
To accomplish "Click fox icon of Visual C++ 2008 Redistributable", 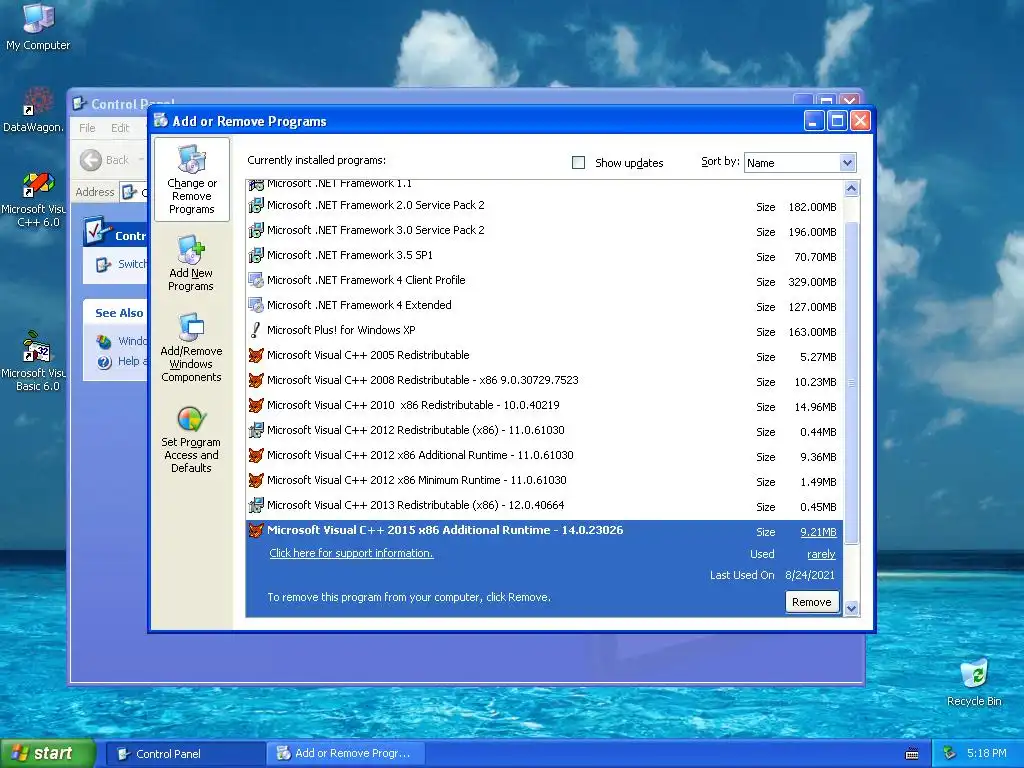I will point(256,381).
